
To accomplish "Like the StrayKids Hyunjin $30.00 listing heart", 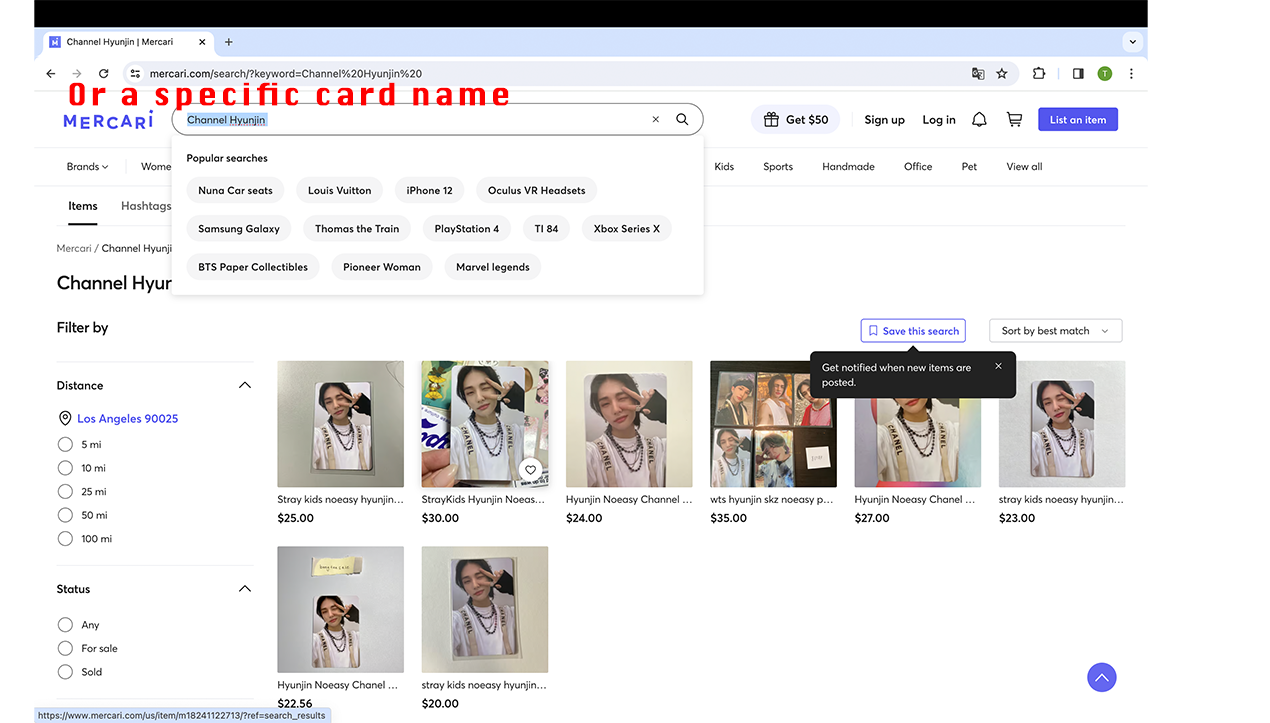I will click(530, 469).
